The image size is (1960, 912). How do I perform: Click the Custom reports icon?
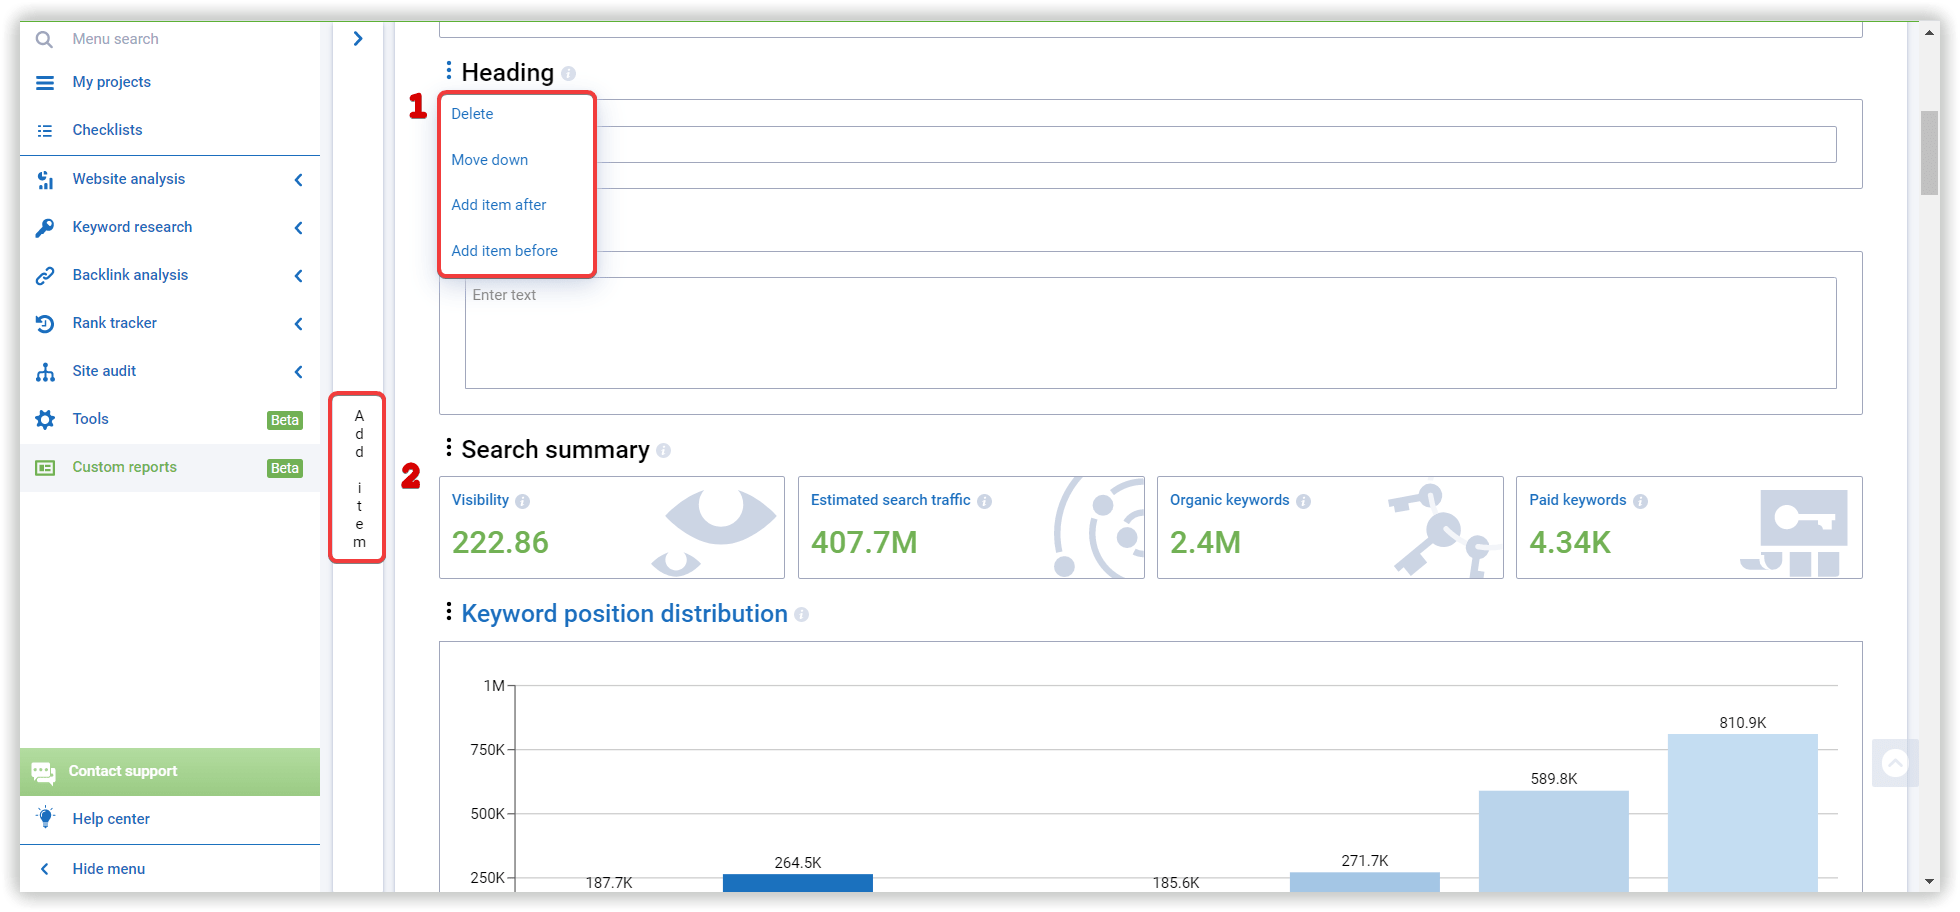click(45, 468)
